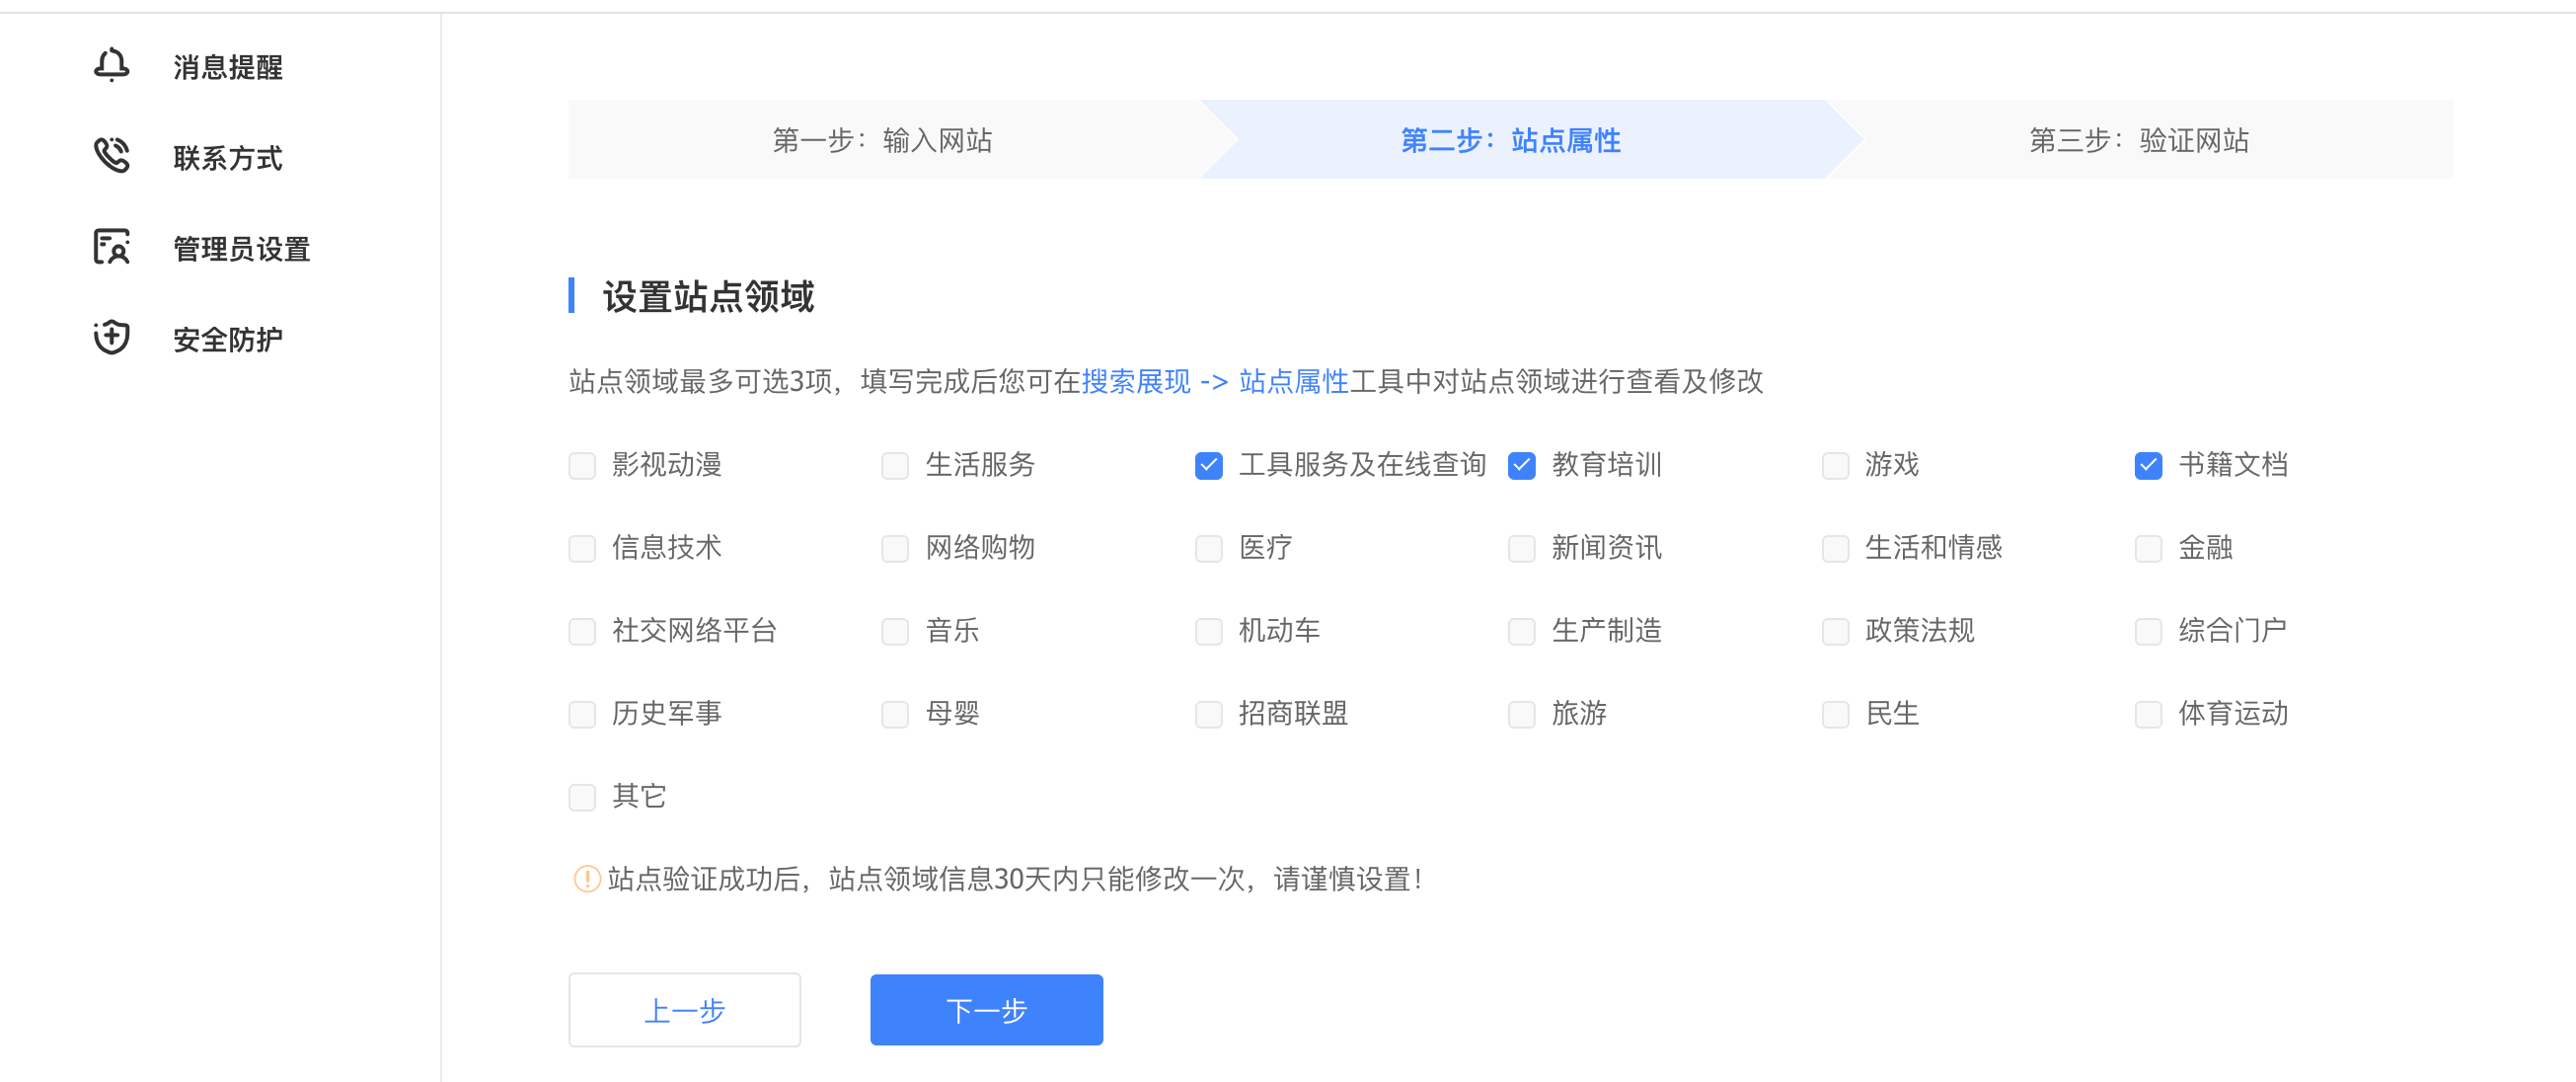2576x1082 pixels.
Task: Open 安全防护 in the sidebar
Action: tap(228, 340)
